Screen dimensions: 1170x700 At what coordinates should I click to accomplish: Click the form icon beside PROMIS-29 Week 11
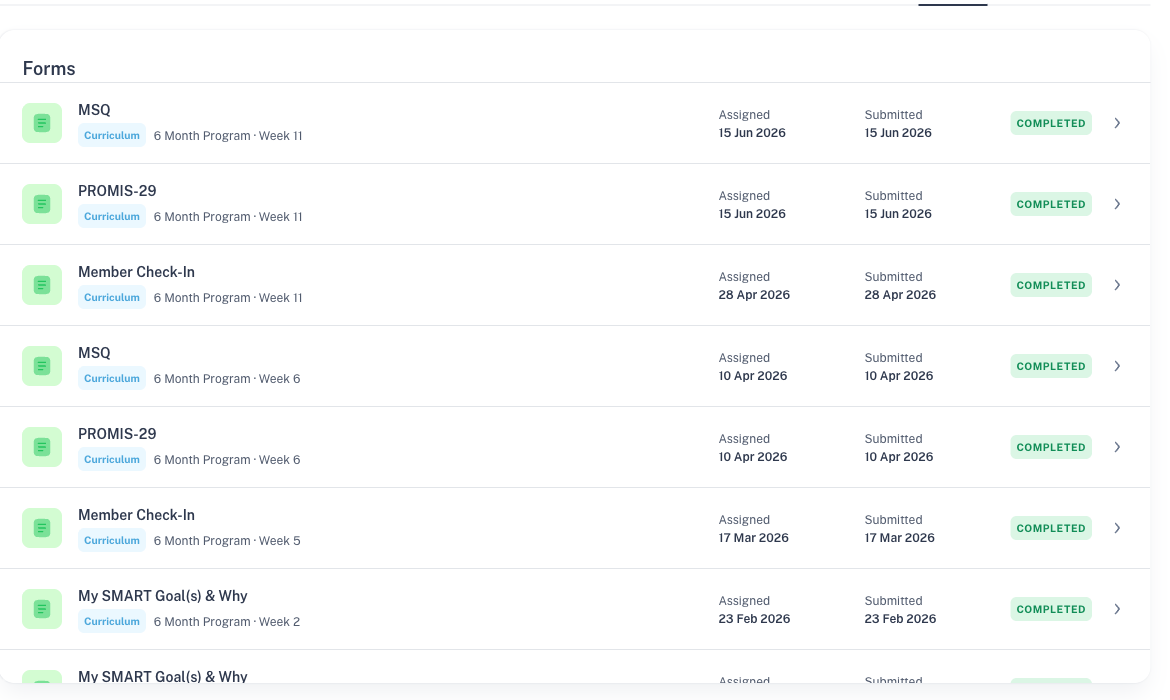pyautogui.click(x=42, y=204)
